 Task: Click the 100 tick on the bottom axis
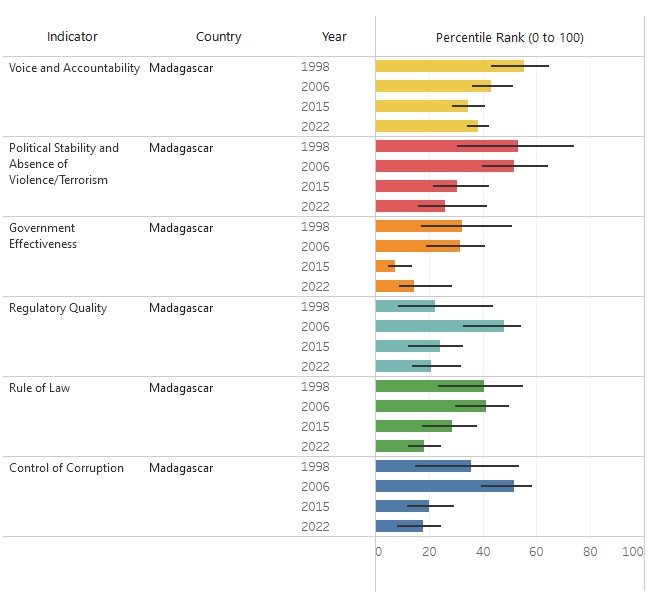[x=632, y=552]
